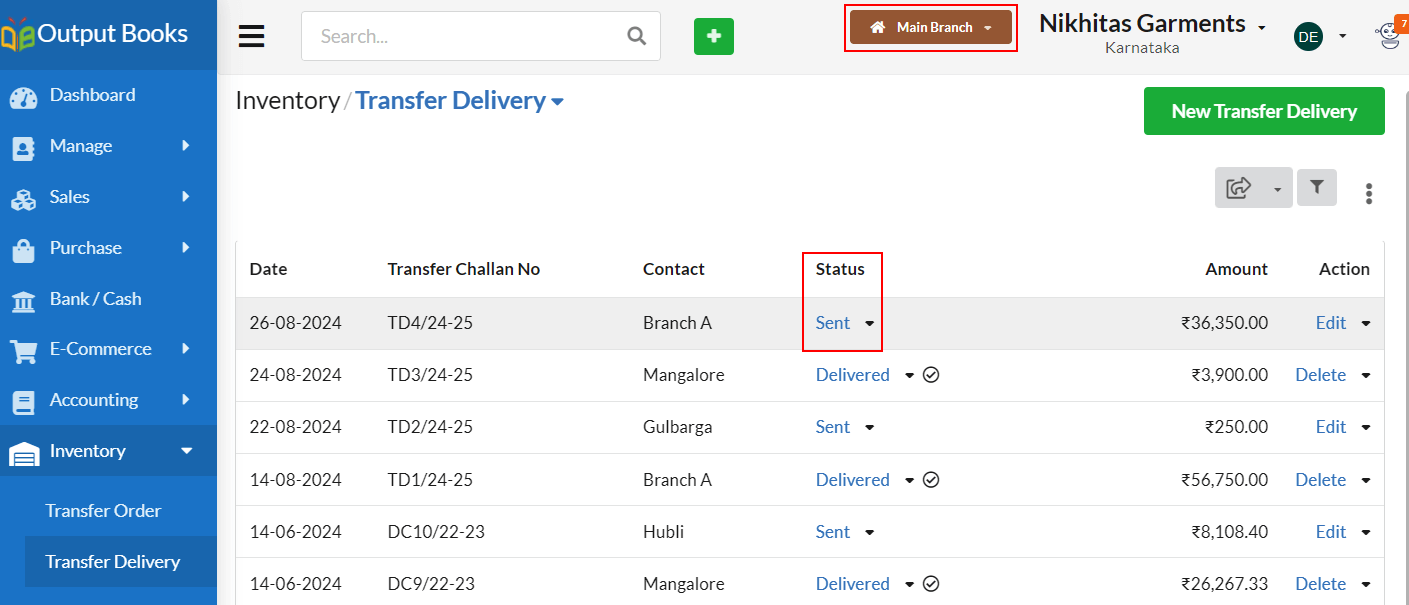This screenshot has height=605, width=1409.
Task: Open the vertical three-dots options menu
Action: pyautogui.click(x=1369, y=193)
